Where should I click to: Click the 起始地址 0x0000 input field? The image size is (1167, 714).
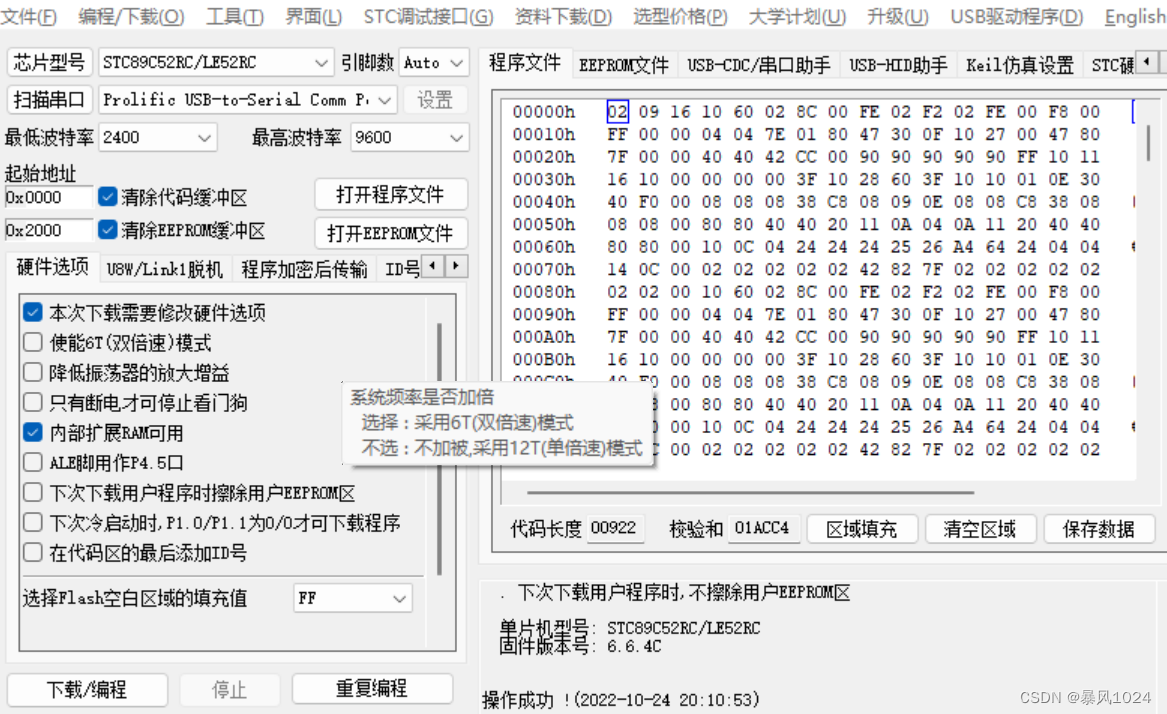[45, 197]
